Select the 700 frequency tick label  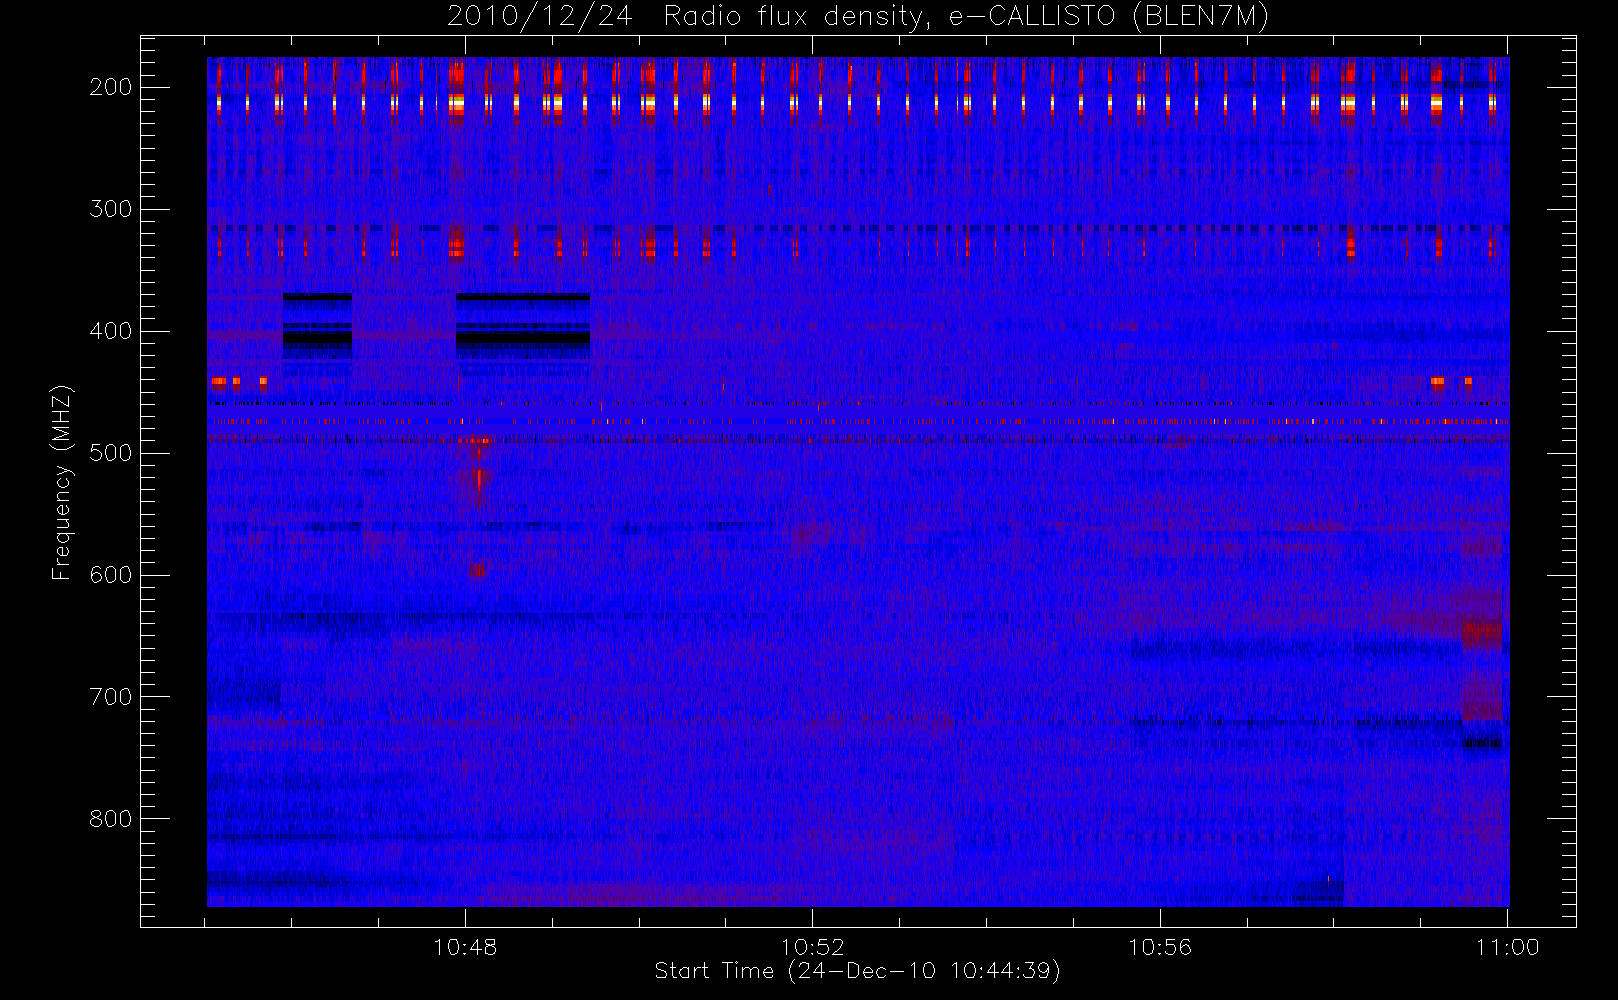point(110,697)
